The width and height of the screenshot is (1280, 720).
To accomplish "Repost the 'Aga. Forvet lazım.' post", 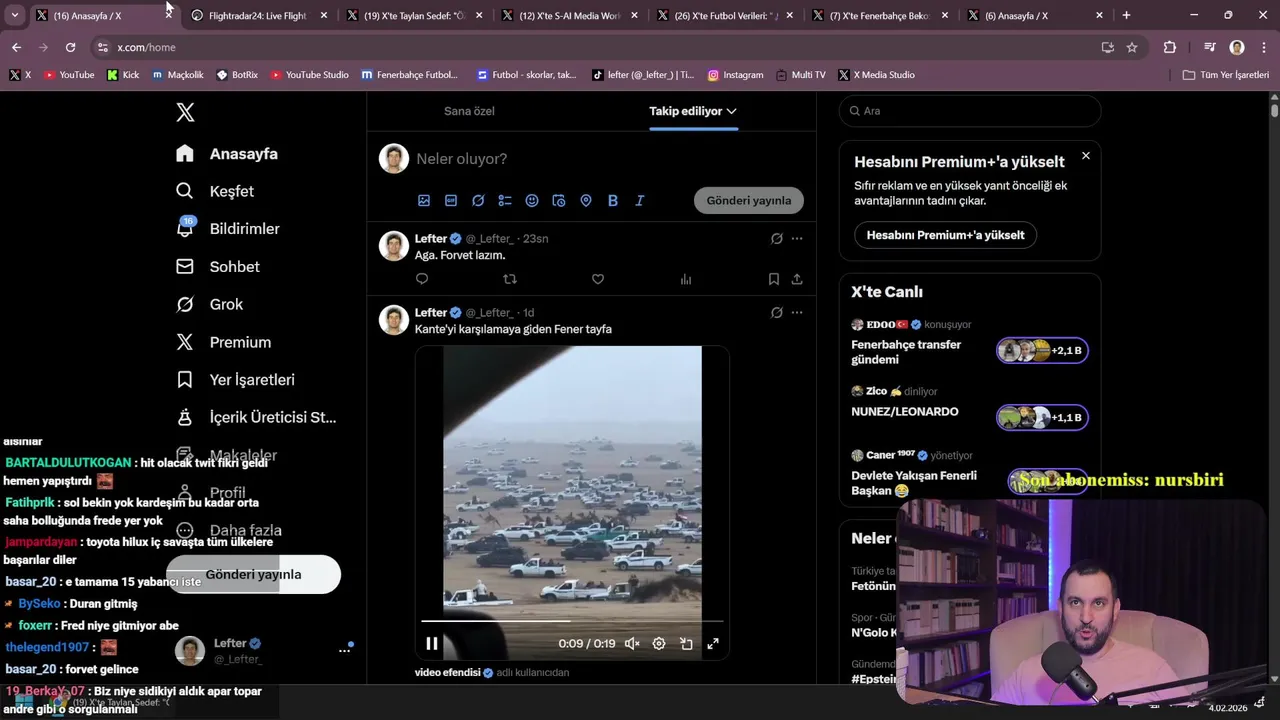I will 510,279.
